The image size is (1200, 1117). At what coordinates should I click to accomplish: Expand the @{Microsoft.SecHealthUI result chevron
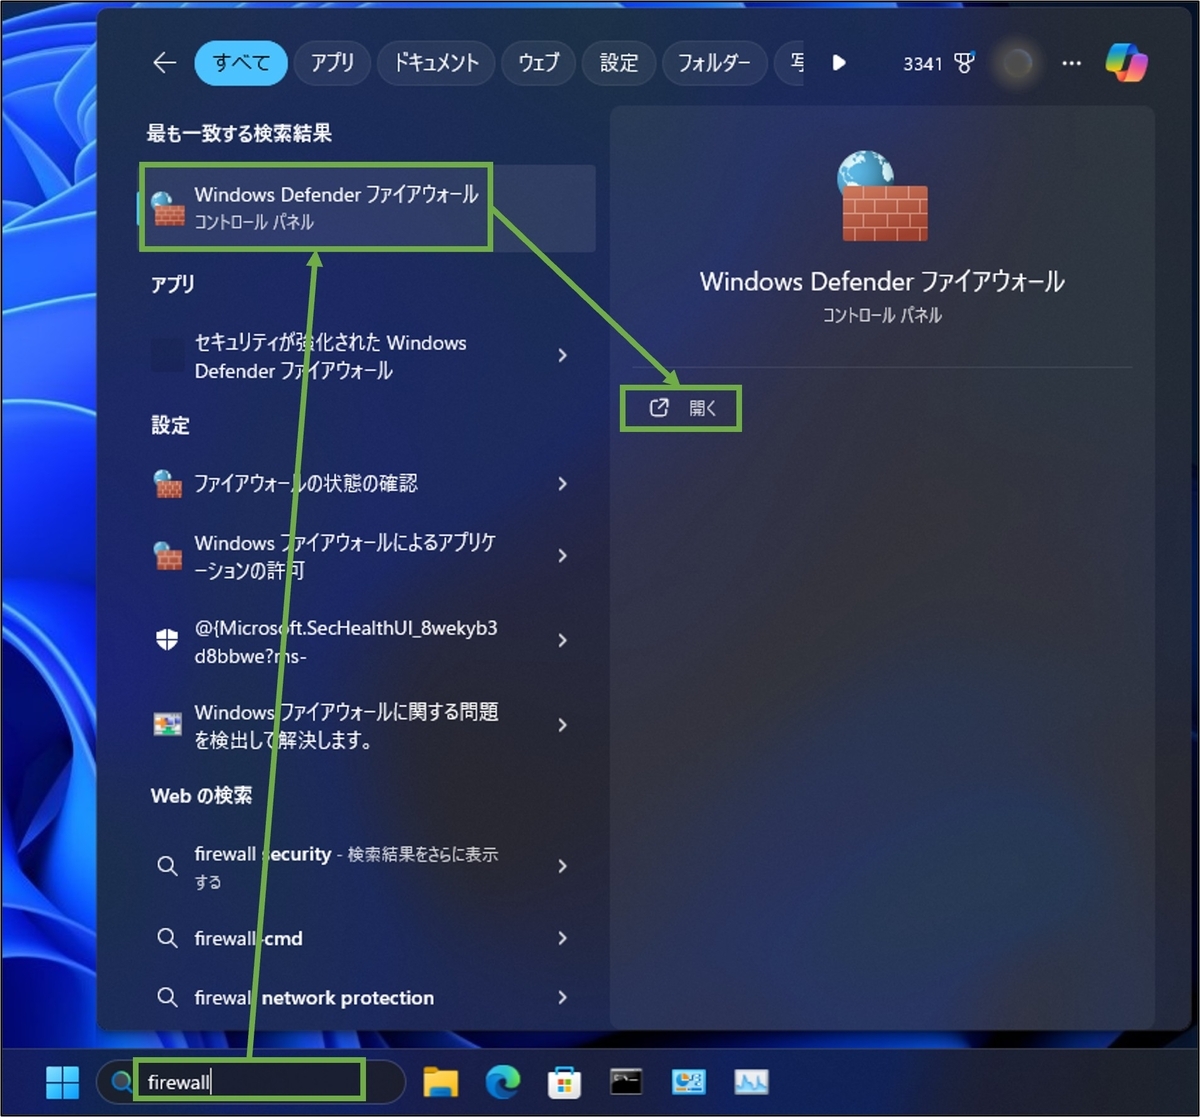pos(563,641)
